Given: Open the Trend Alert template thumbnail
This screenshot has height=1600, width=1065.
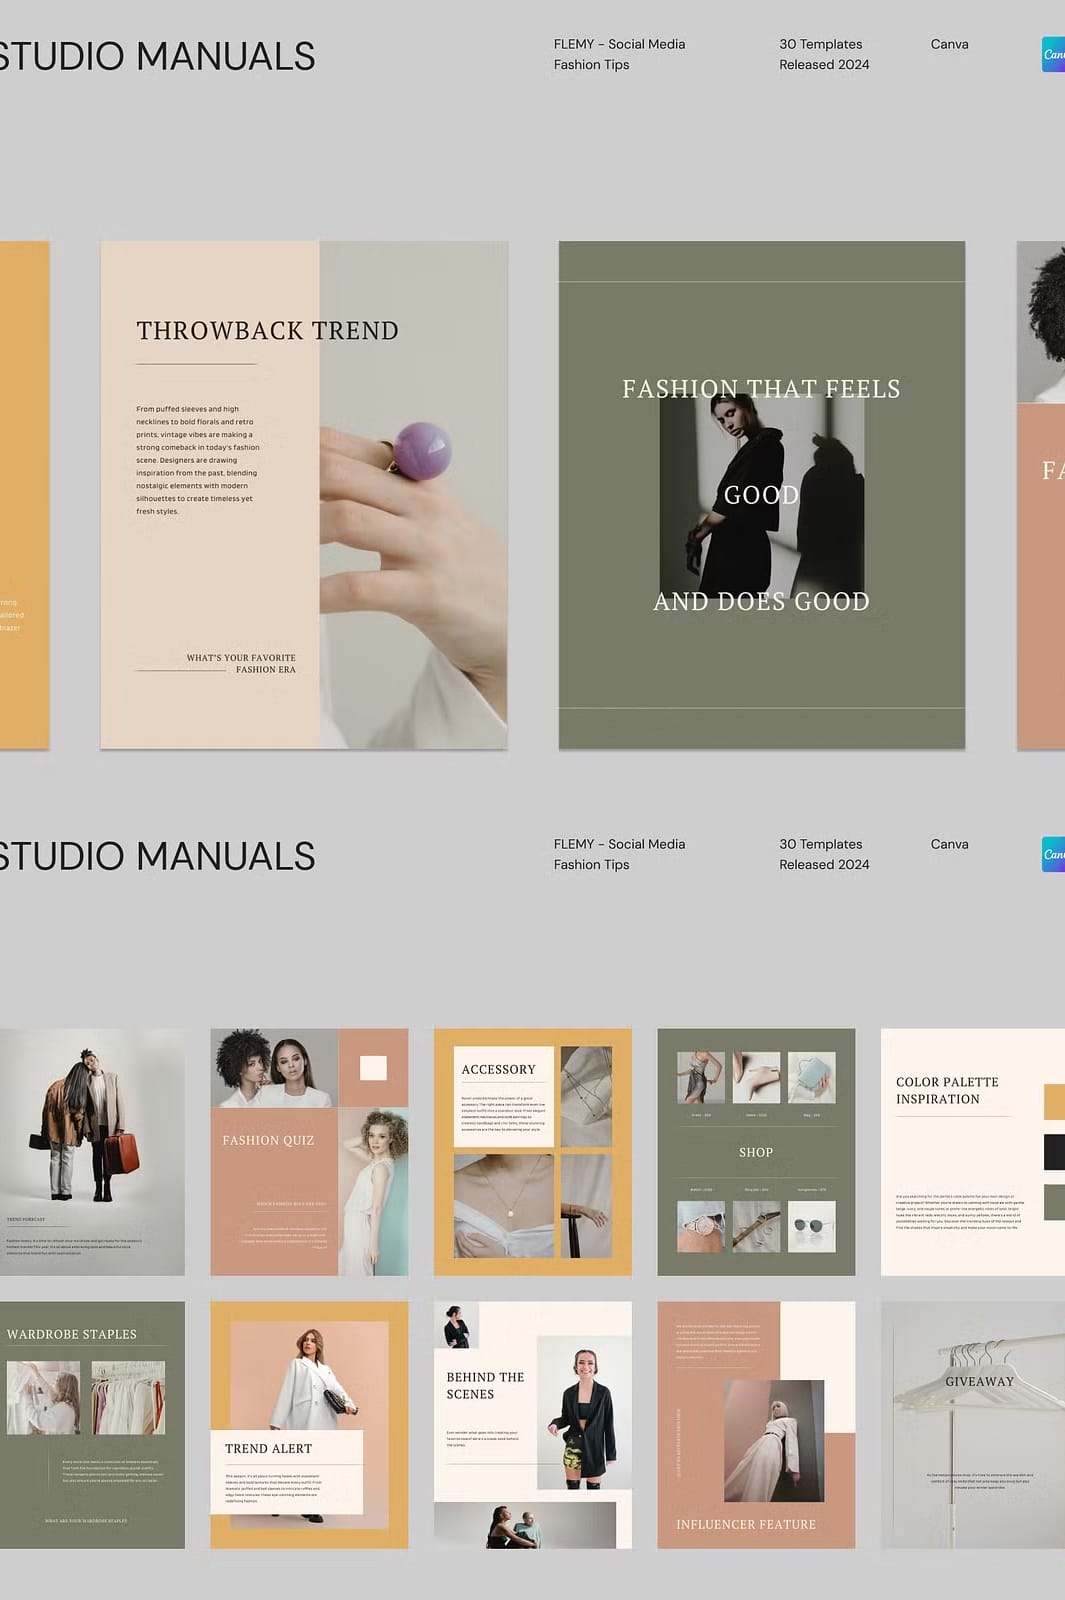Looking at the screenshot, I should (x=309, y=1425).
